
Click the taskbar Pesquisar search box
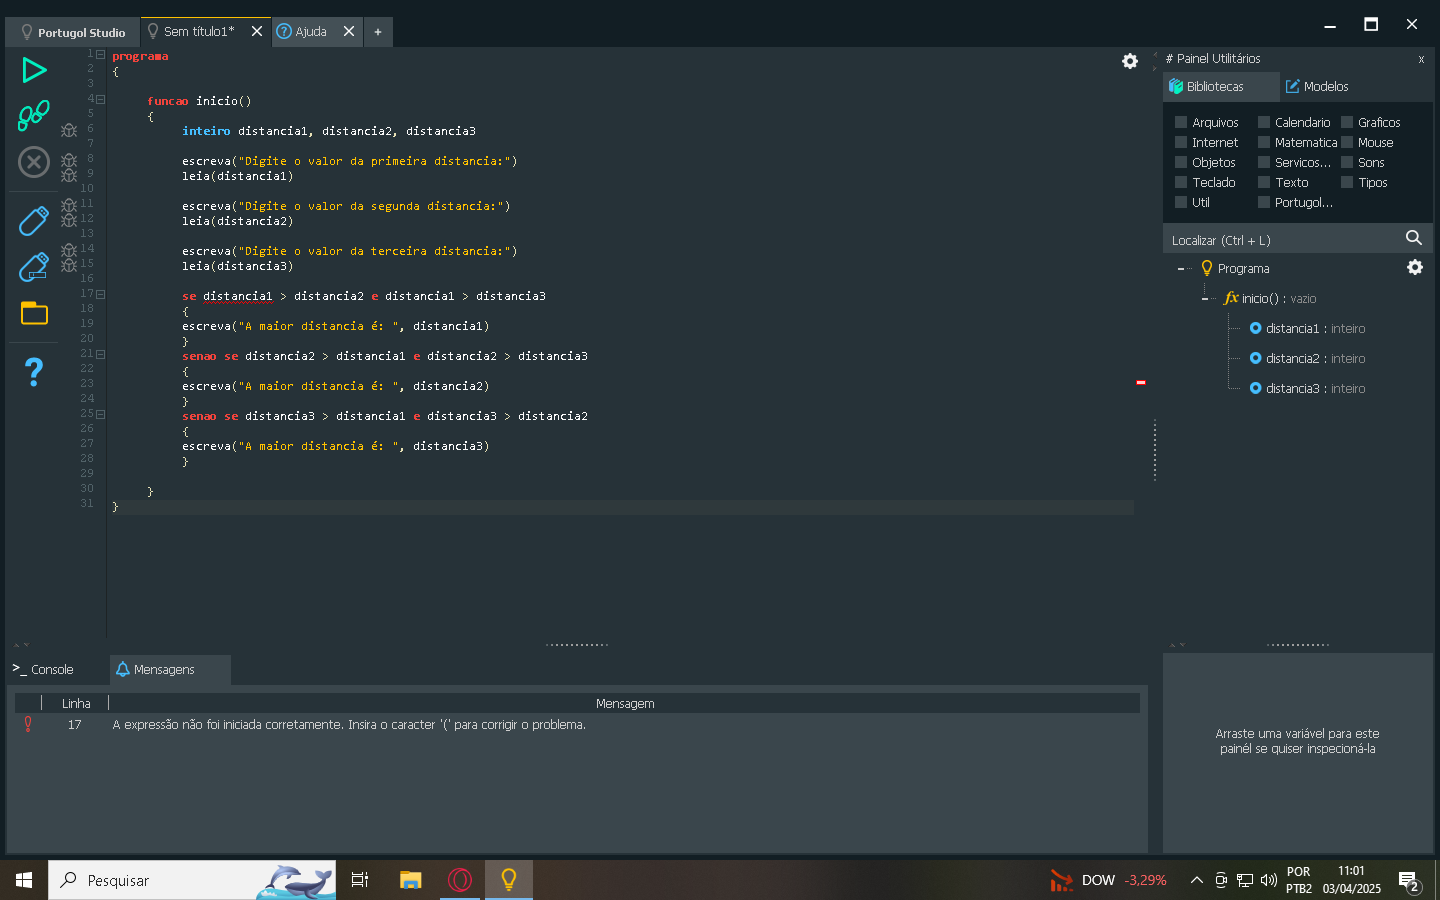pos(192,880)
